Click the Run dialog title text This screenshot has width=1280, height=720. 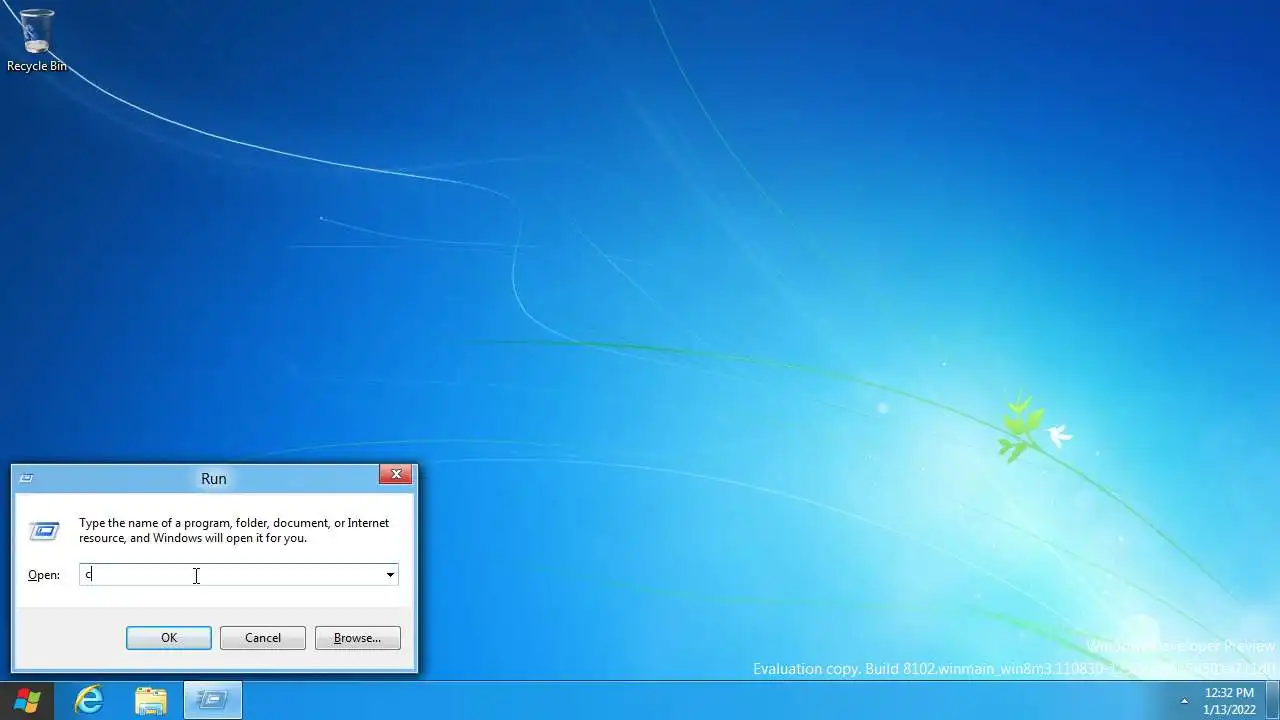(214, 478)
